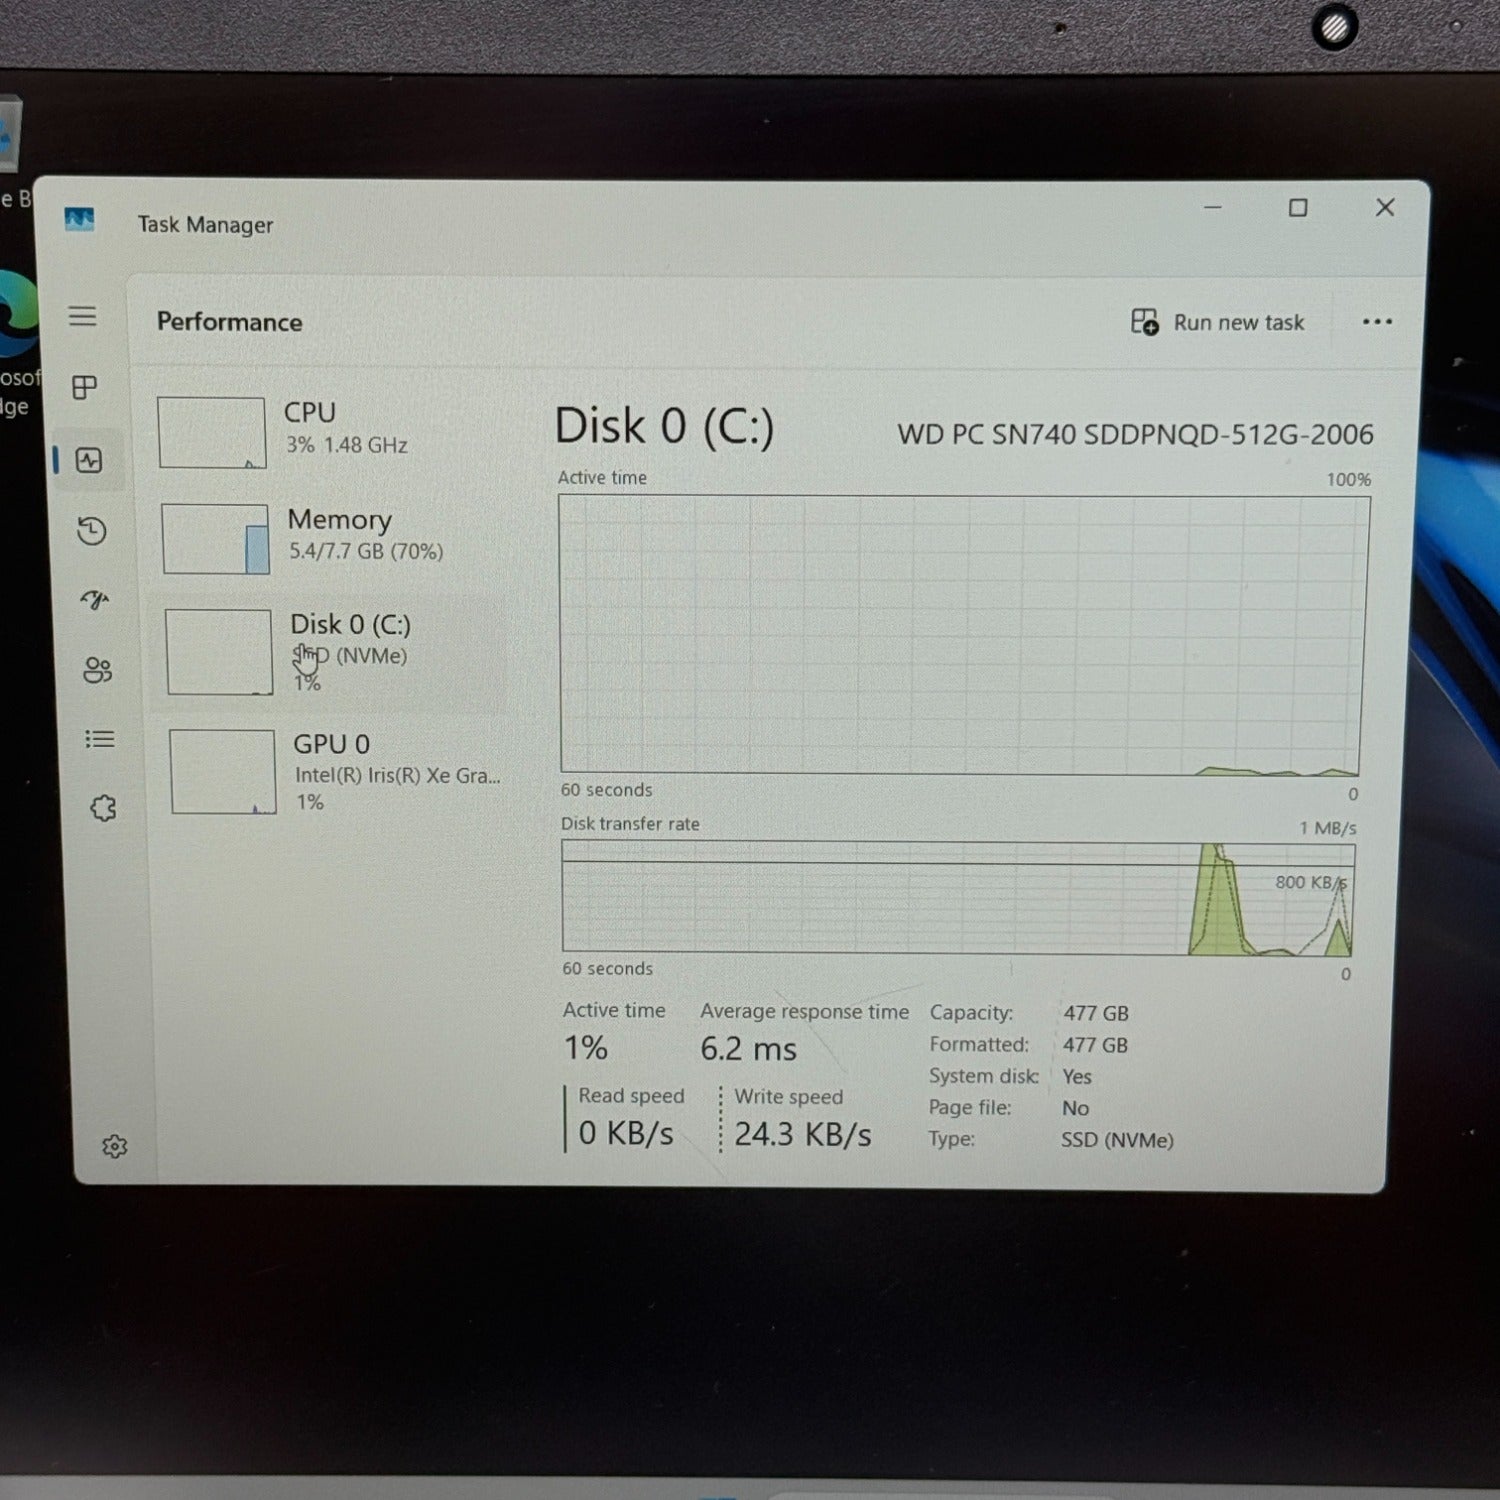The height and width of the screenshot is (1500, 1500).
Task: Click the Disk 0 (C:) heading
Action: [664, 427]
